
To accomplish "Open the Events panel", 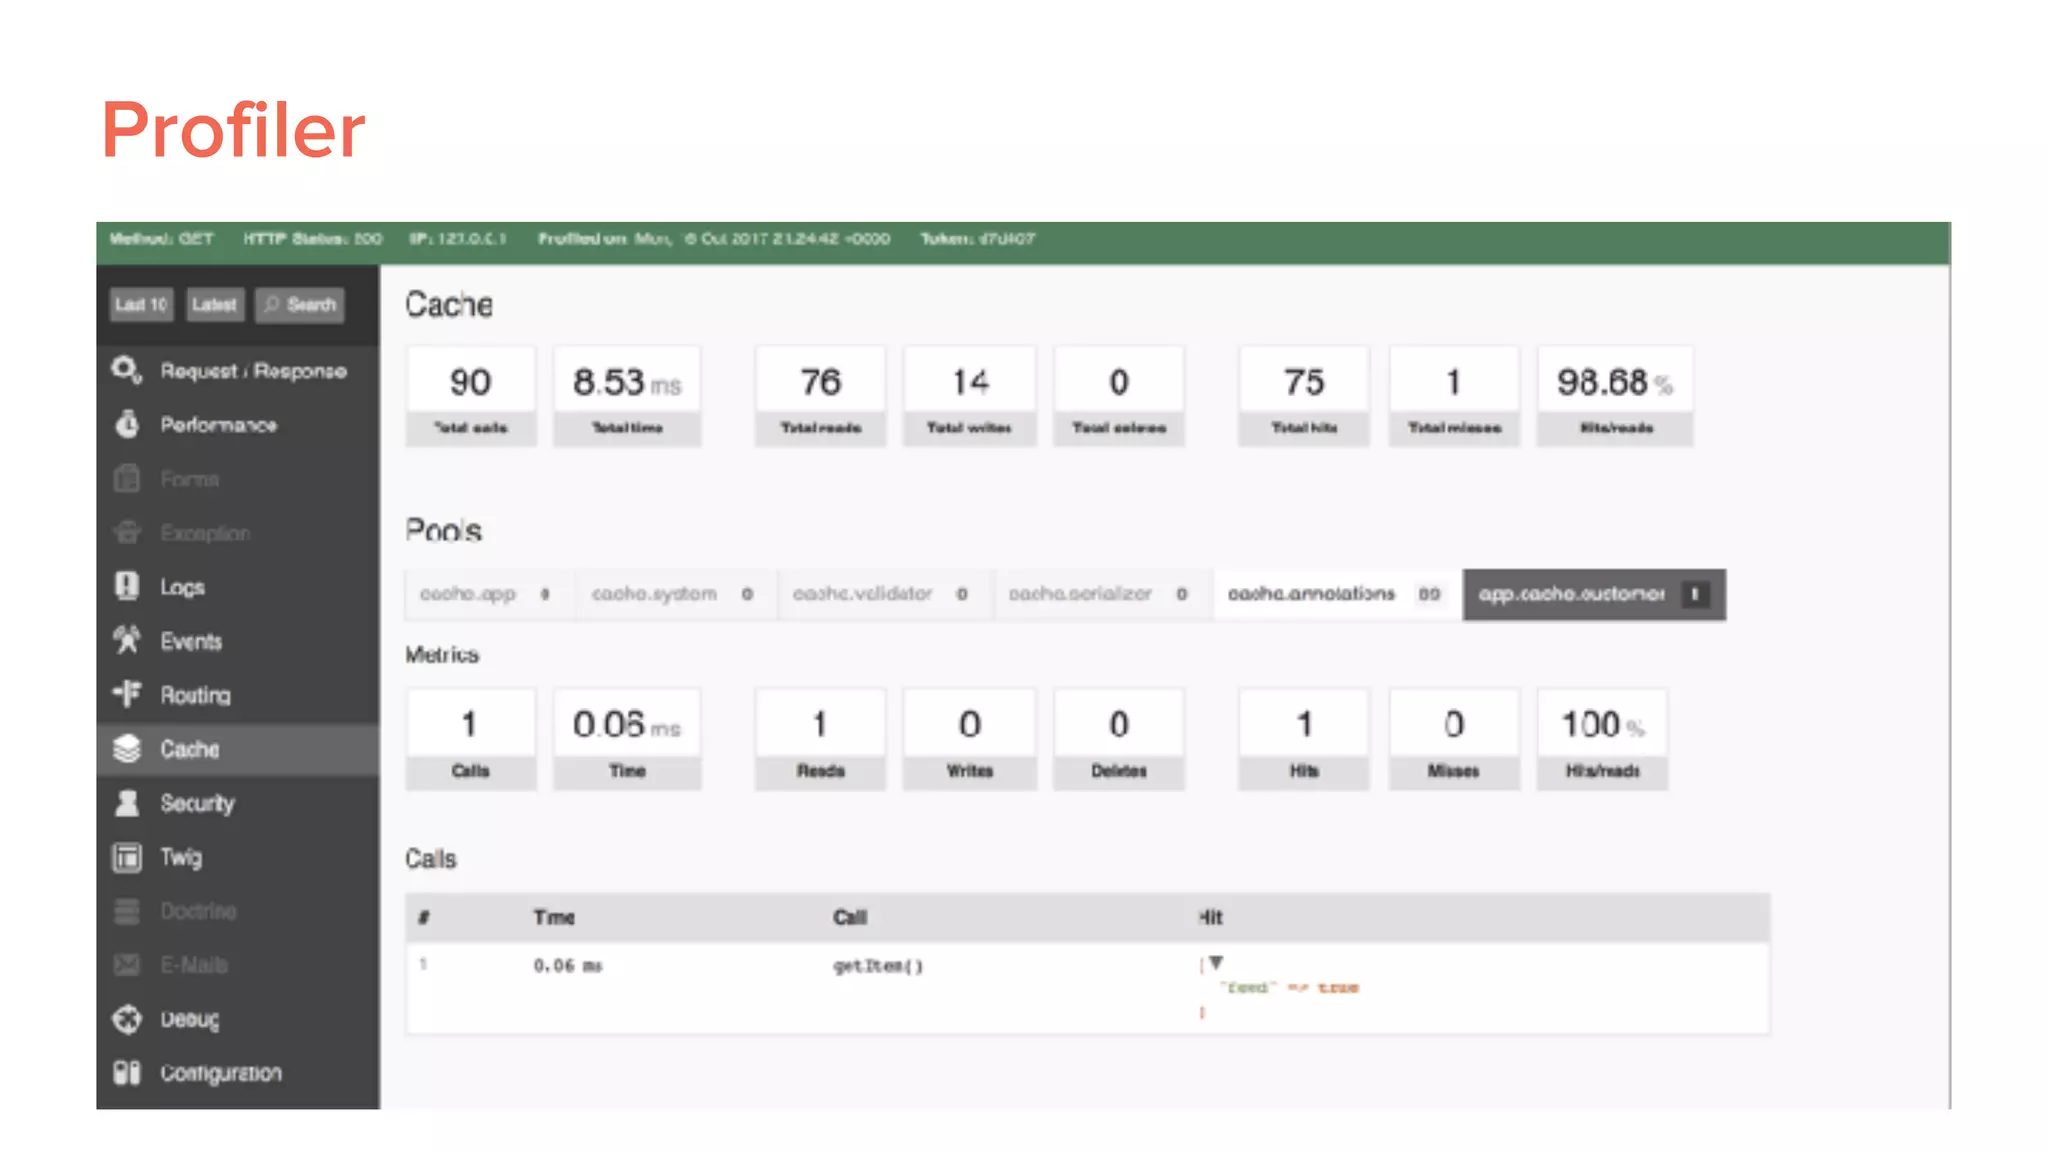I will click(x=238, y=641).
